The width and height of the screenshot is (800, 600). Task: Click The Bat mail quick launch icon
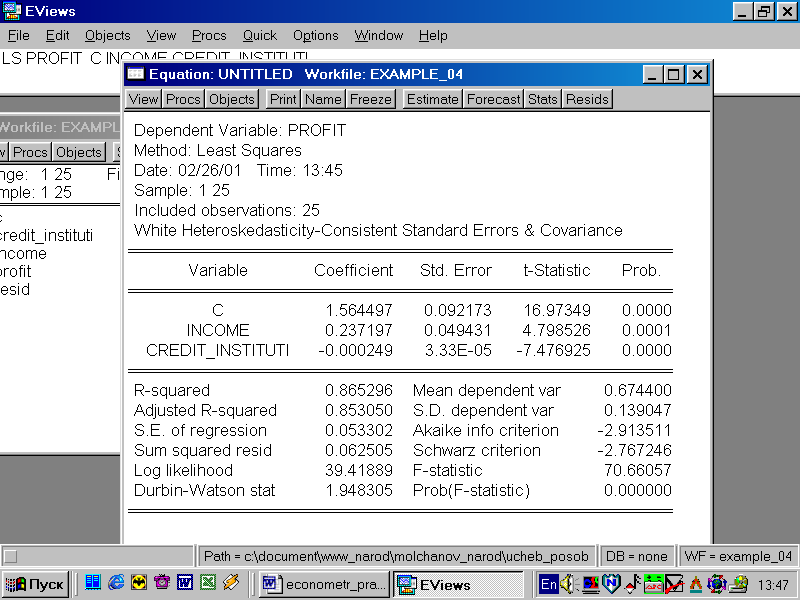(139, 583)
